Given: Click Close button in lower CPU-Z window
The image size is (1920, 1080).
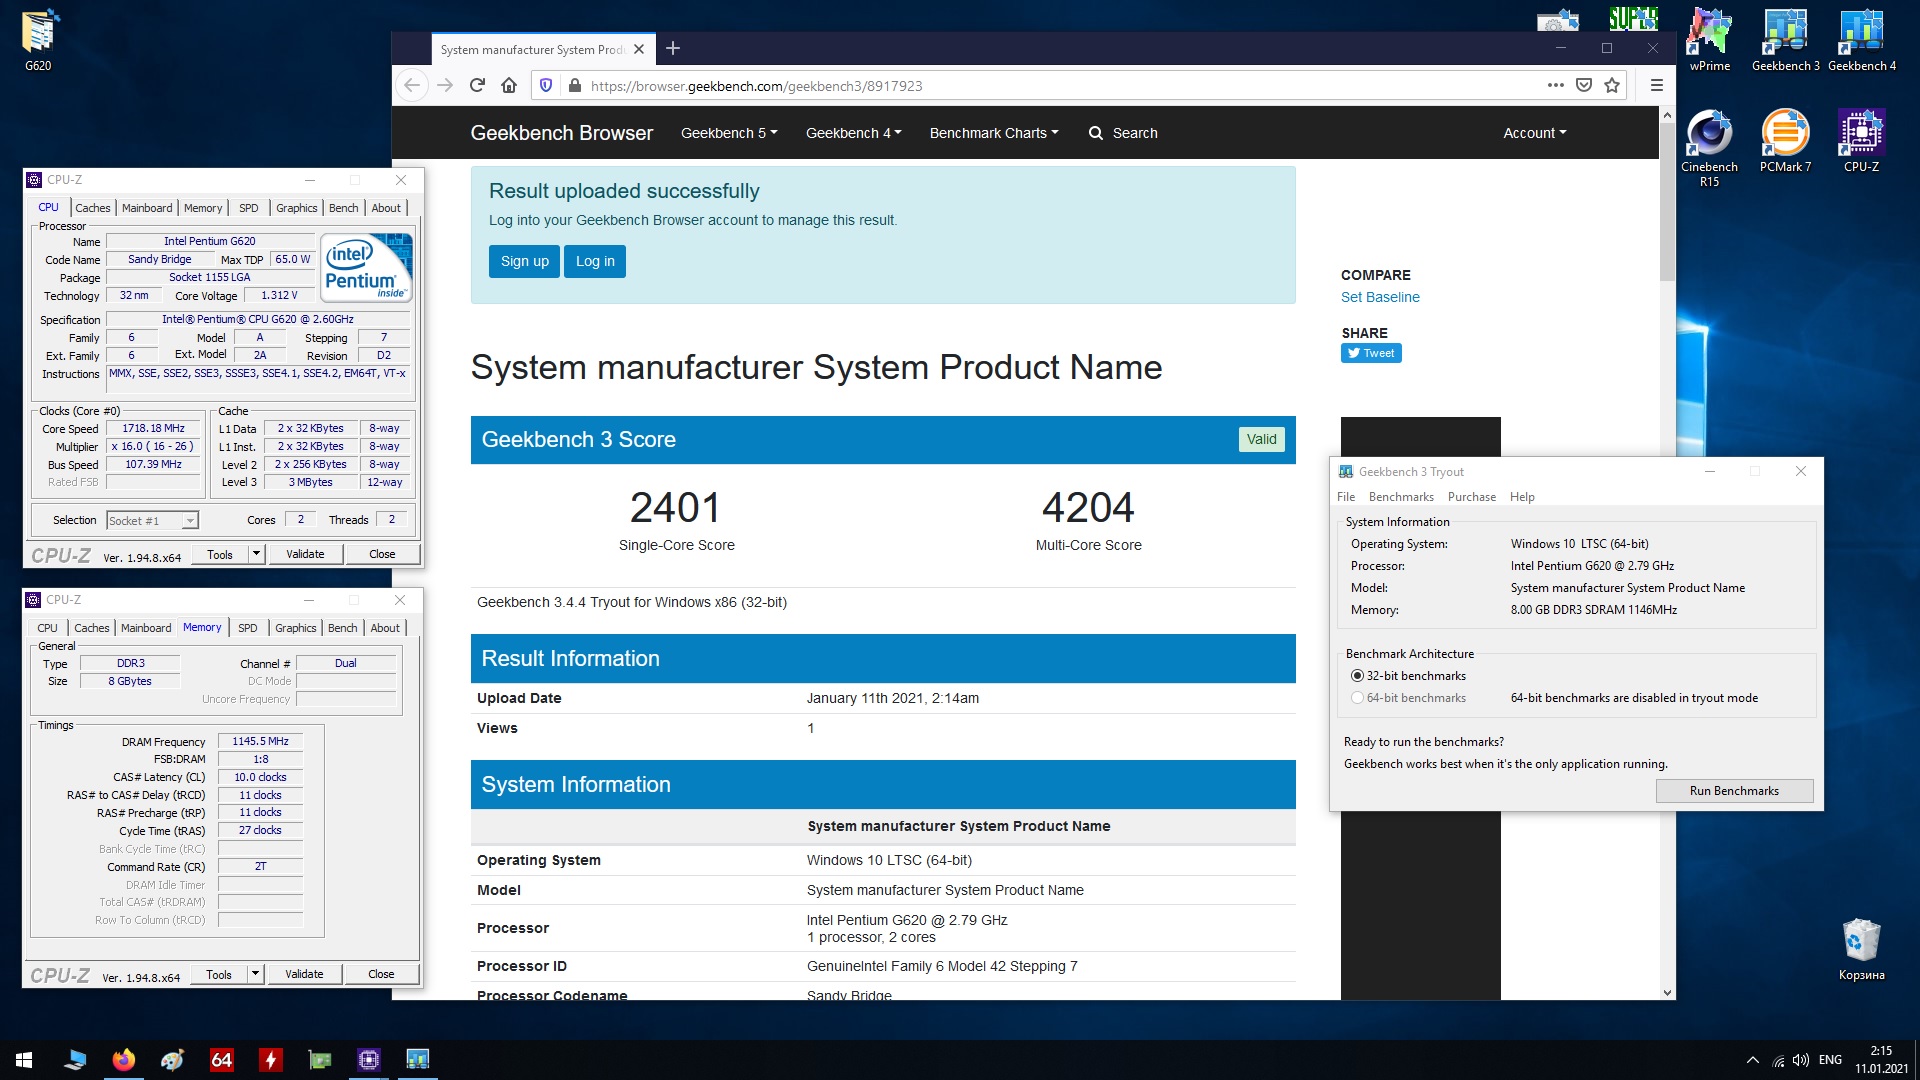Looking at the screenshot, I should (381, 974).
